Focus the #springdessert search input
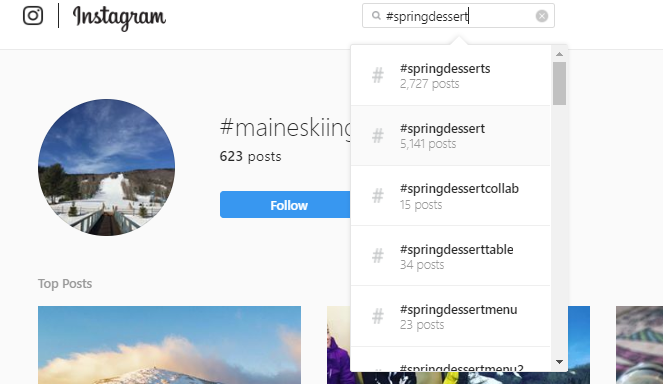Screen dimensions: 663x384 (458, 16)
